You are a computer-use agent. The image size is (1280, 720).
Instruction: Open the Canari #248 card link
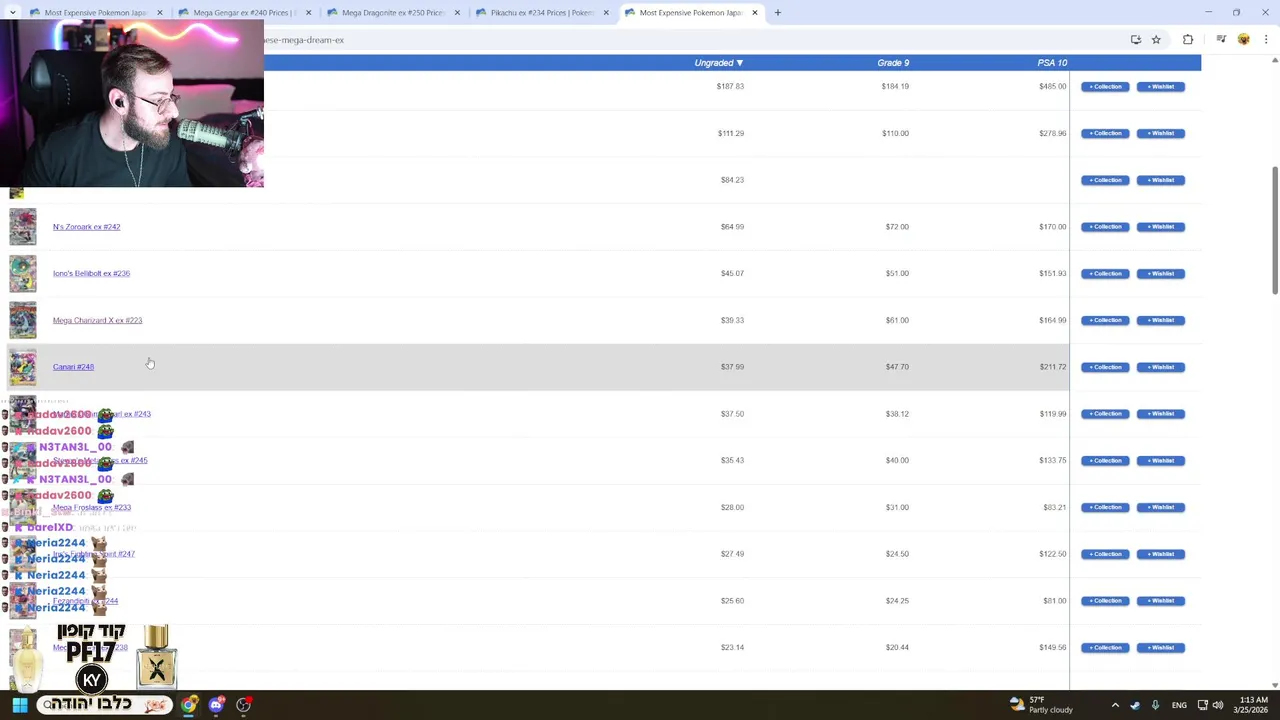point(73,367)
